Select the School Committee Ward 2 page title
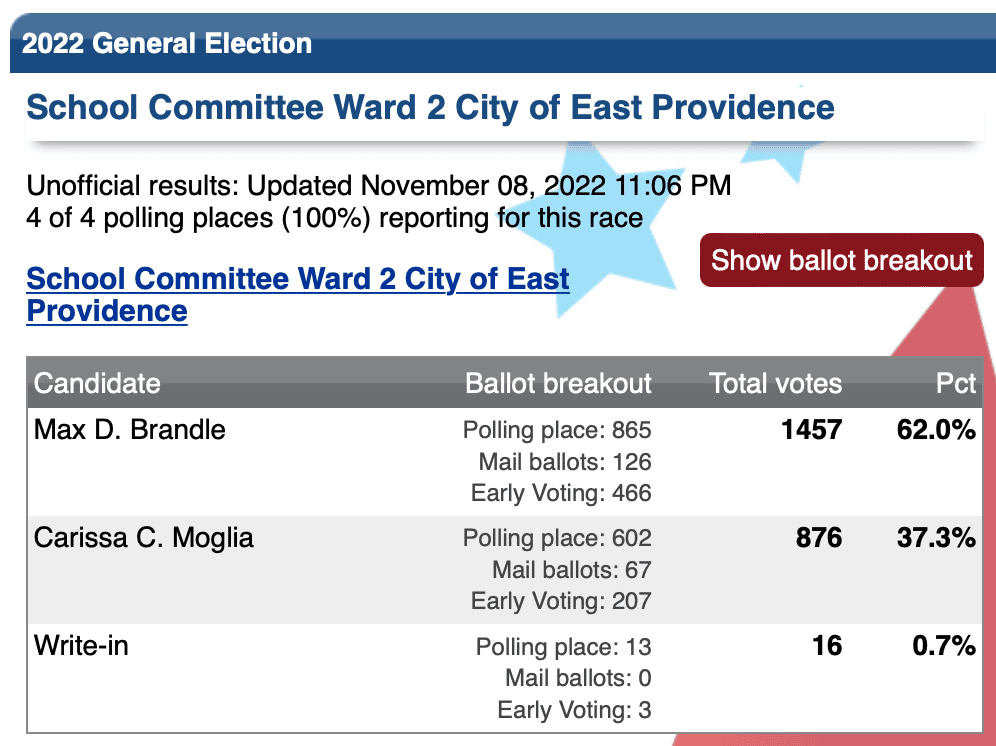Screen dimensions: 996x746 tap(430, 107)
